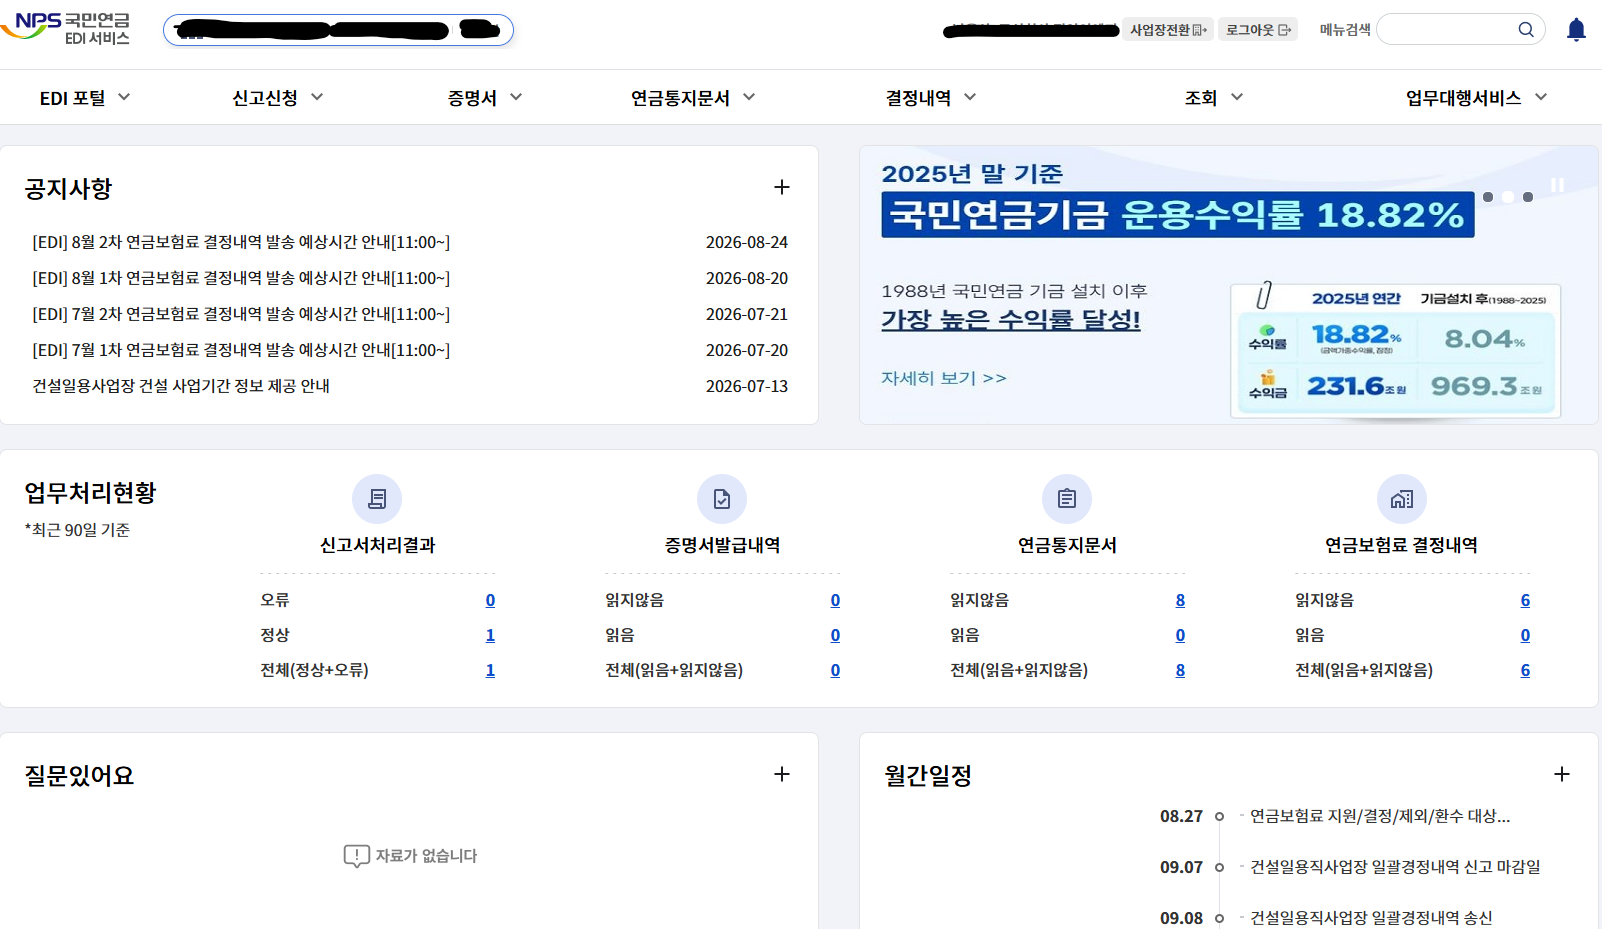Open 신고서처리결과 오류 count

(x=490, y=600)
